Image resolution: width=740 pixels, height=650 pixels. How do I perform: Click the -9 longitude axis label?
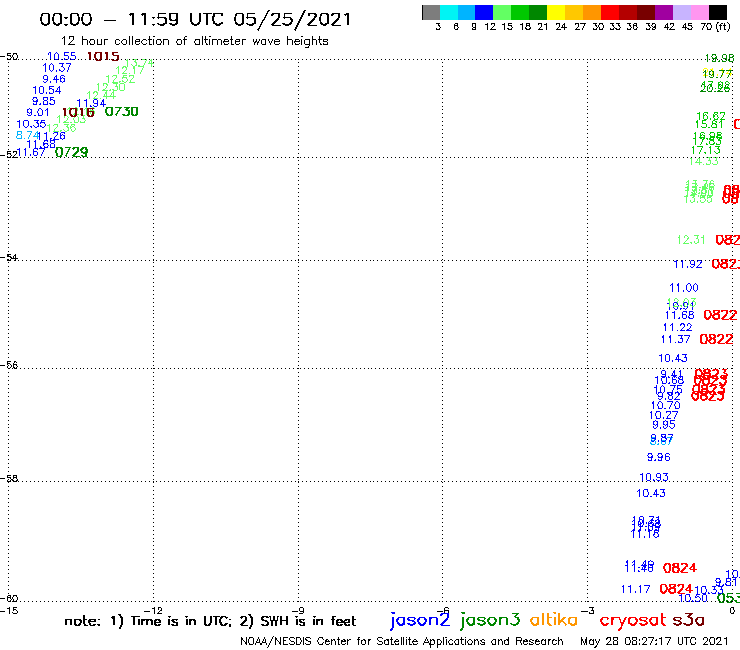click(298, 611)
